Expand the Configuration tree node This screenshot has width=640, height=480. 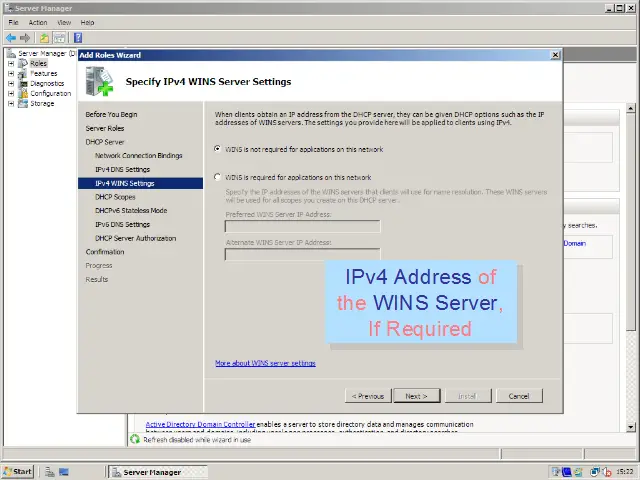tap(11, 93)
